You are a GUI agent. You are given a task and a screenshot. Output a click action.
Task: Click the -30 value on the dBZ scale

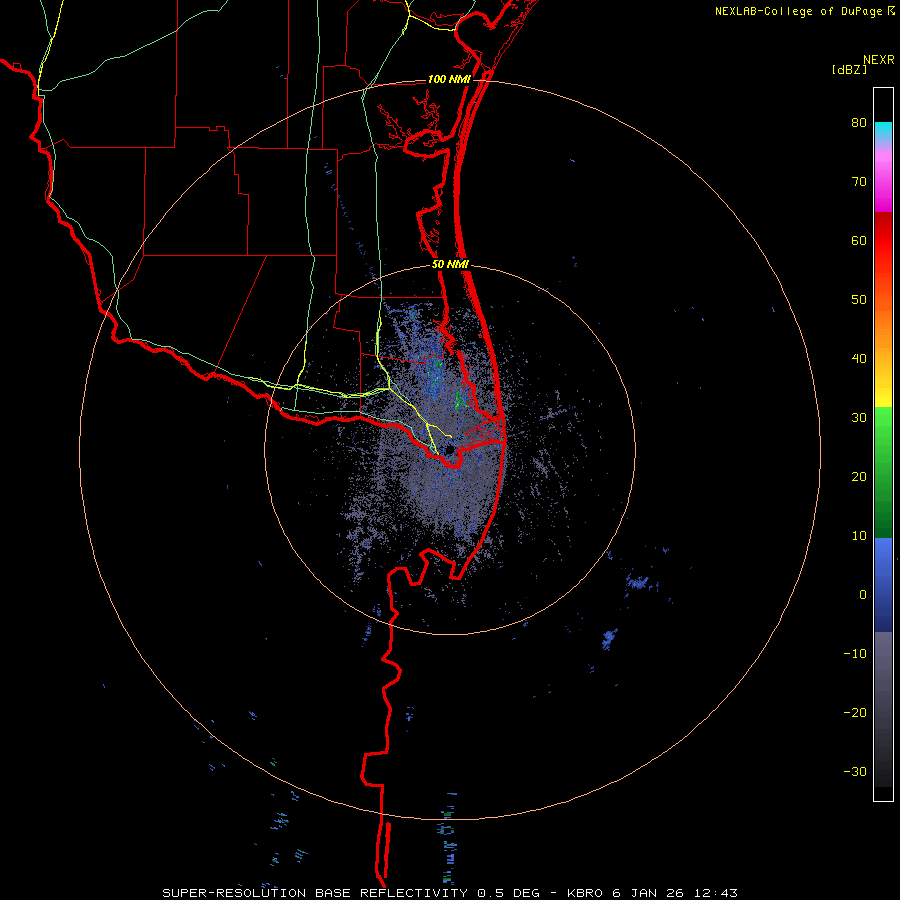[855, 771]
